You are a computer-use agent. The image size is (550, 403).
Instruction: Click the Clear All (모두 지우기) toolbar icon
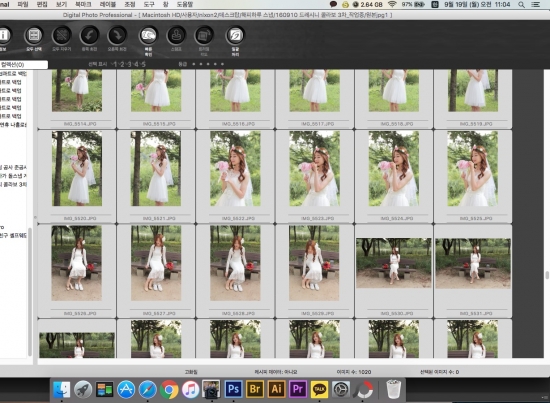pos(61,35)
